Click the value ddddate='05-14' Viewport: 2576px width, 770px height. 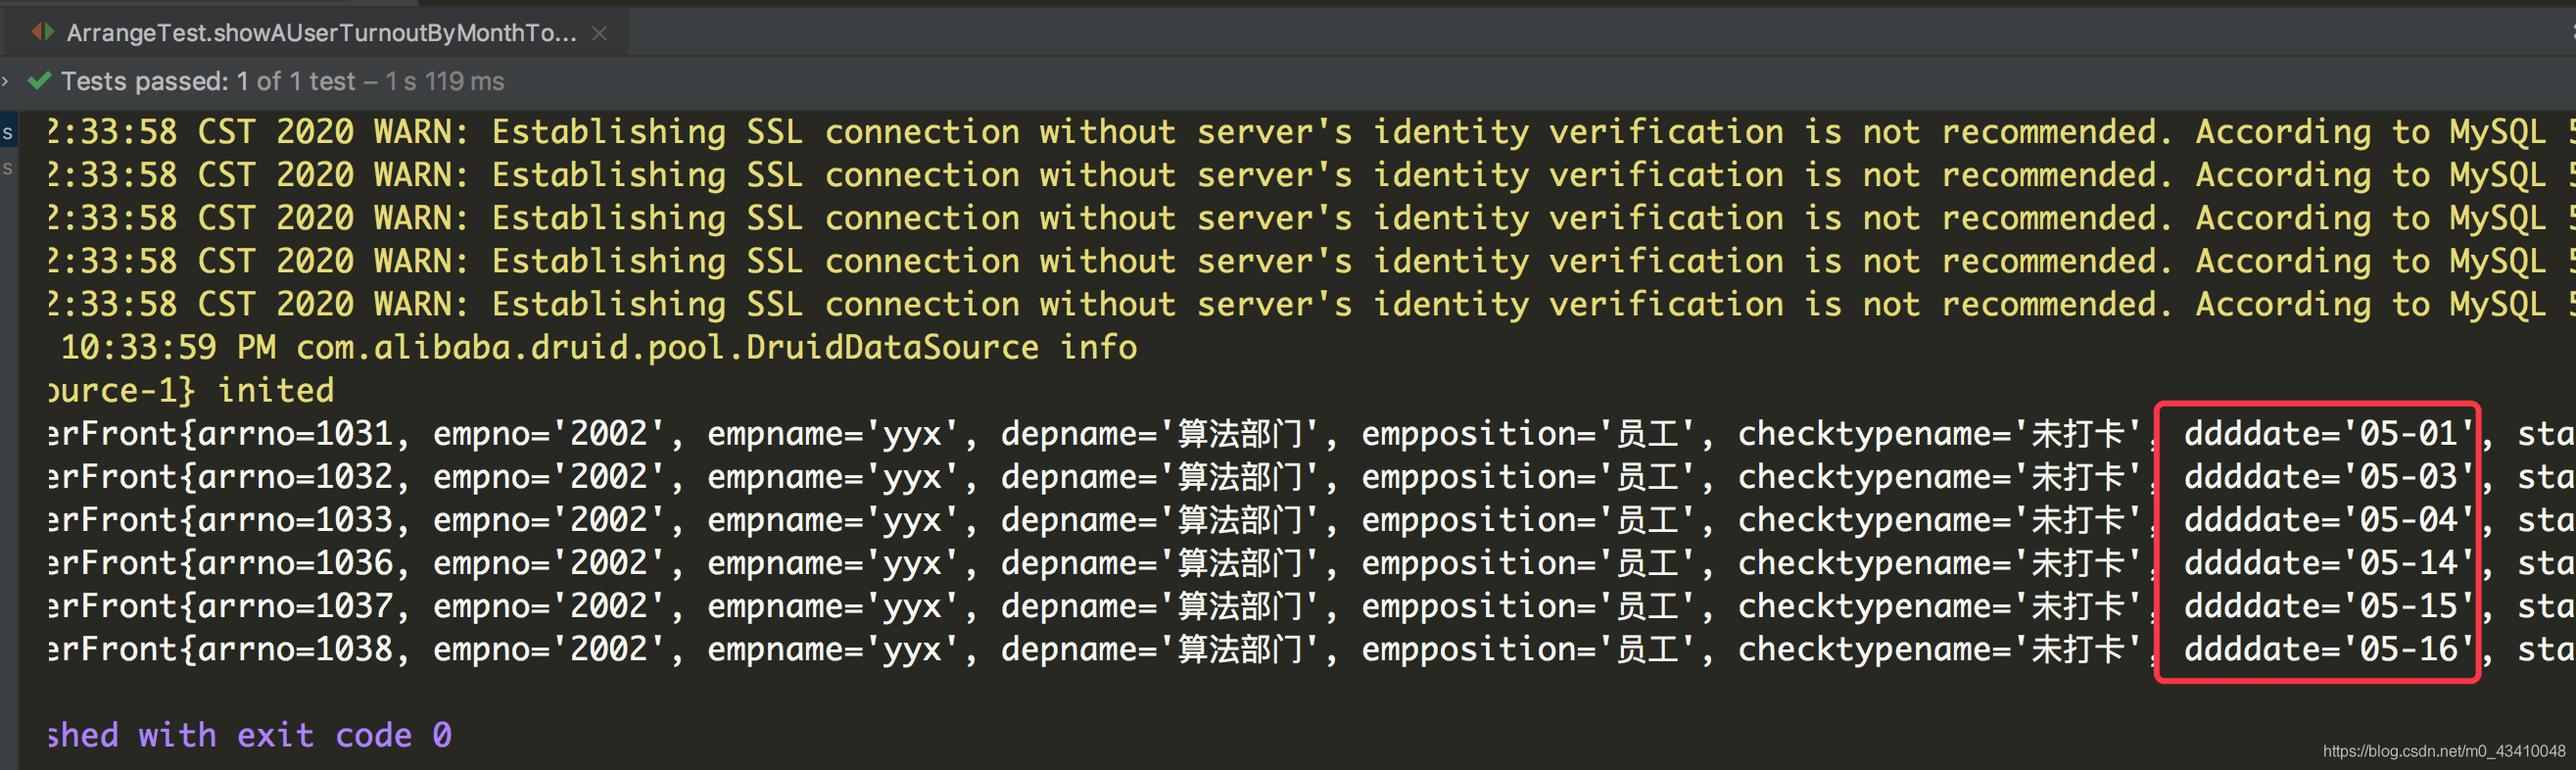(x=2329, y=562)
